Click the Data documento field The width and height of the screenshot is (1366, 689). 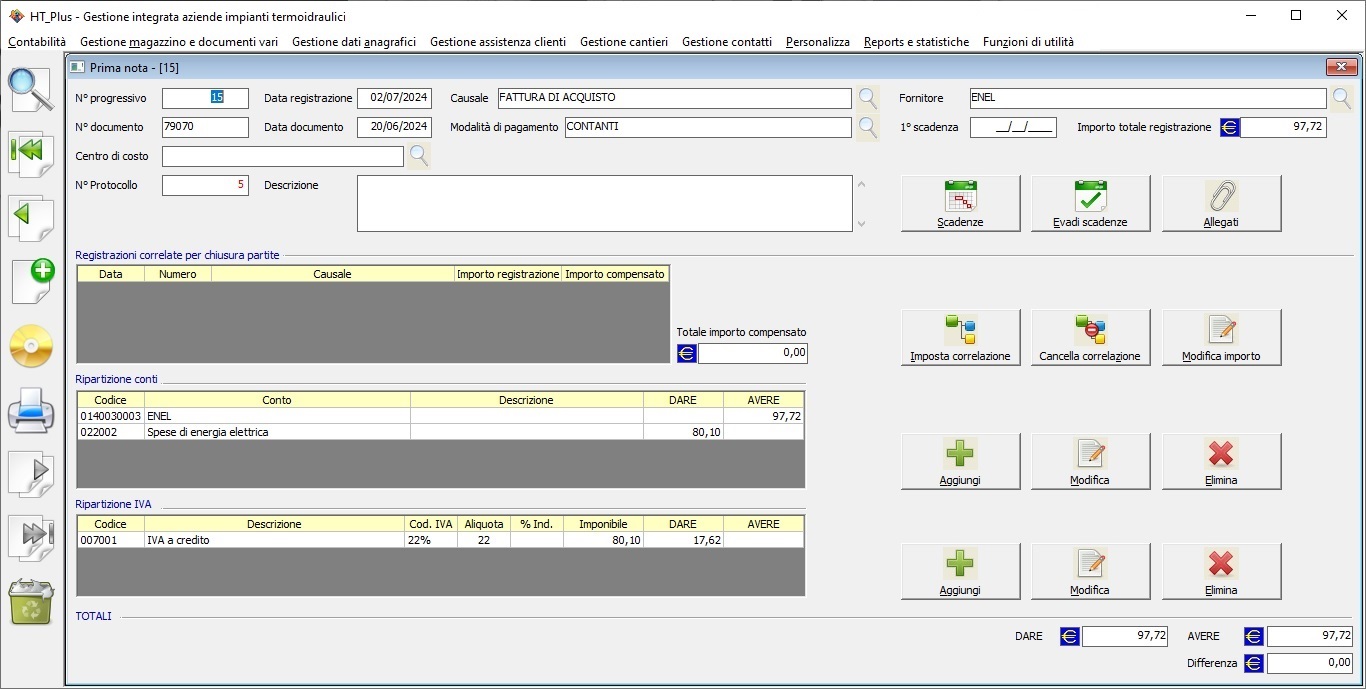coord(394,127)
